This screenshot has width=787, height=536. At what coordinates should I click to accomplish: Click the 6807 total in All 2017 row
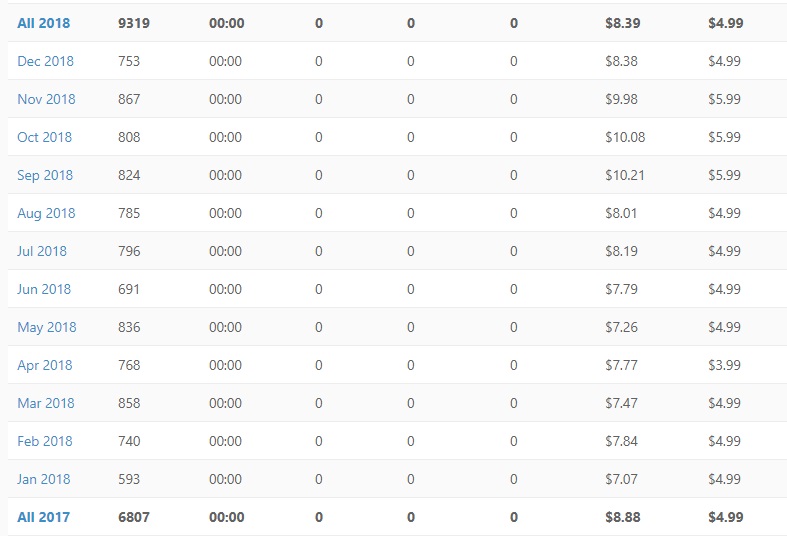pos(134,517)
